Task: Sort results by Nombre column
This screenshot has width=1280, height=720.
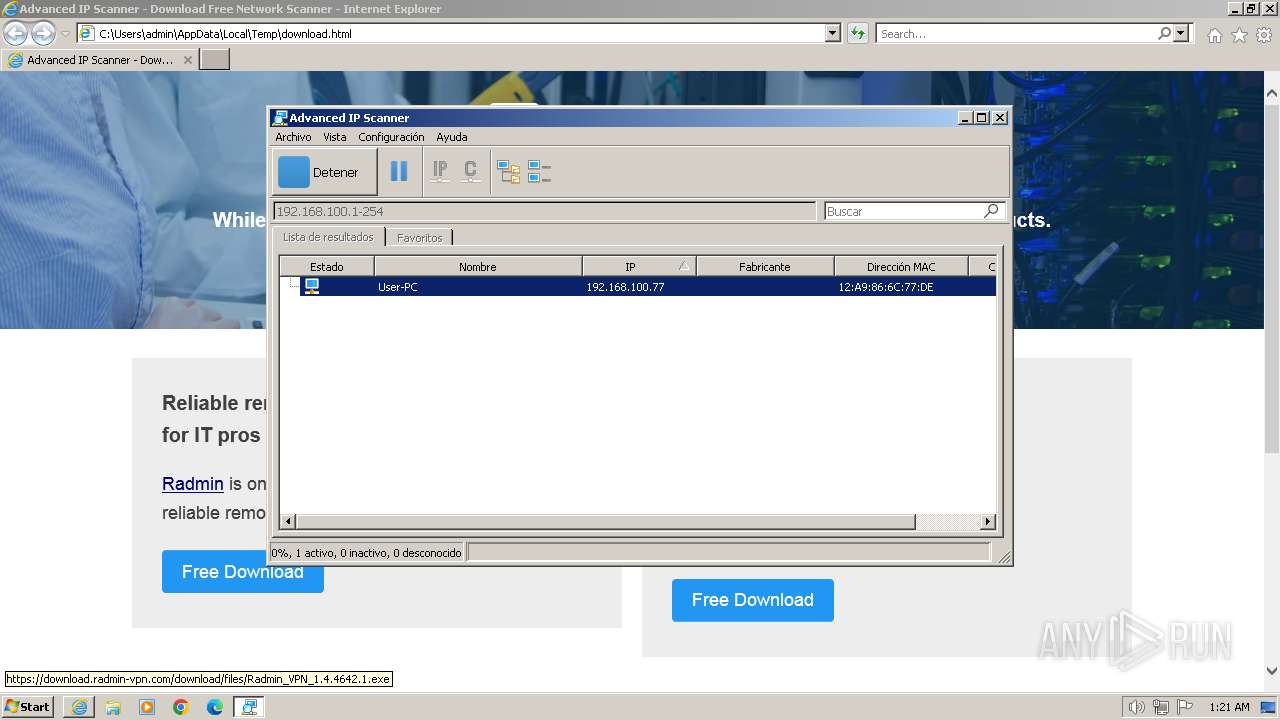Action: click(478, 267)
